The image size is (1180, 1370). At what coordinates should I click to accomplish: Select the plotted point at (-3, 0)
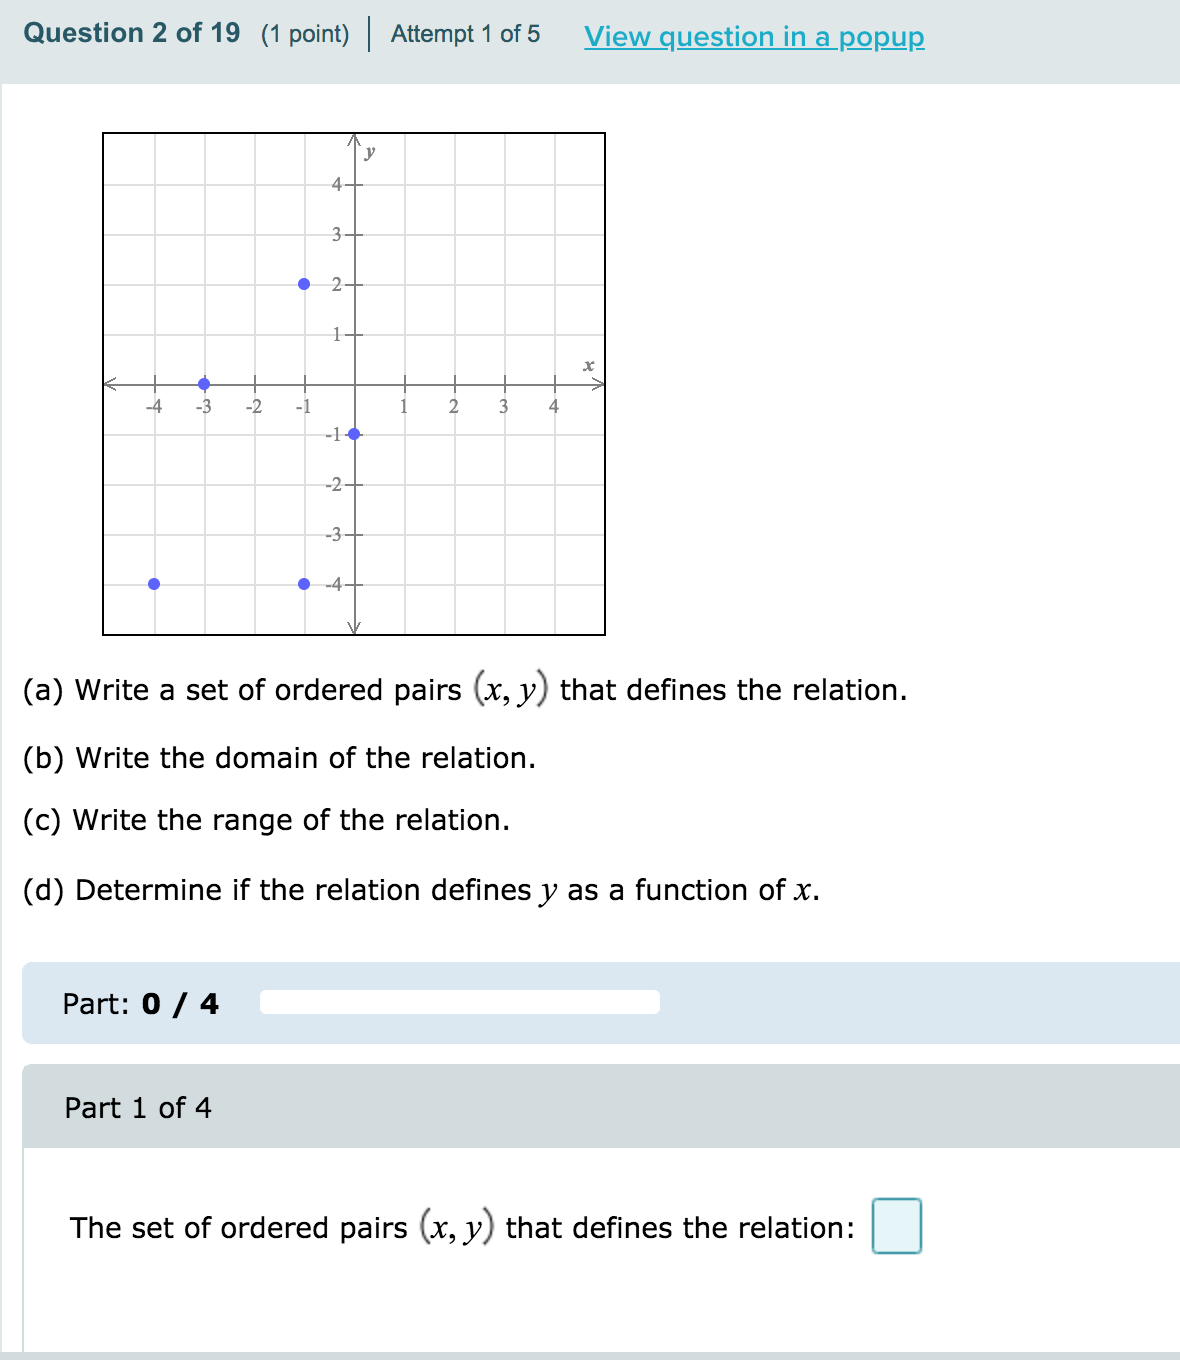tap(204, 383)
